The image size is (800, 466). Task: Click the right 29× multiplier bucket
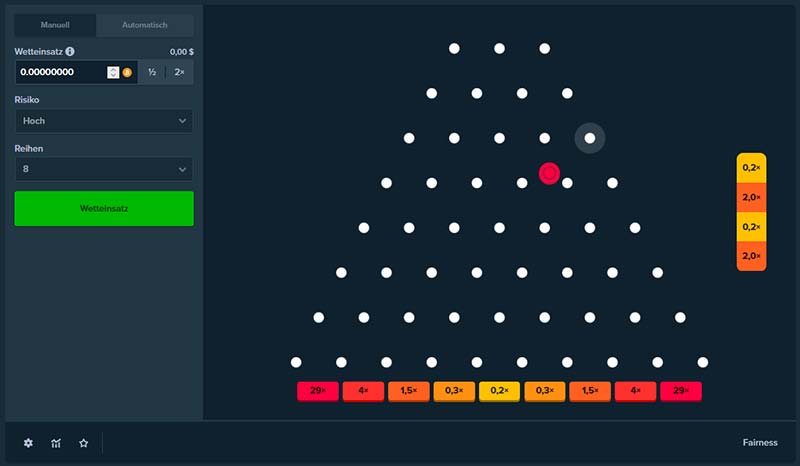click(x=681, y=391)
